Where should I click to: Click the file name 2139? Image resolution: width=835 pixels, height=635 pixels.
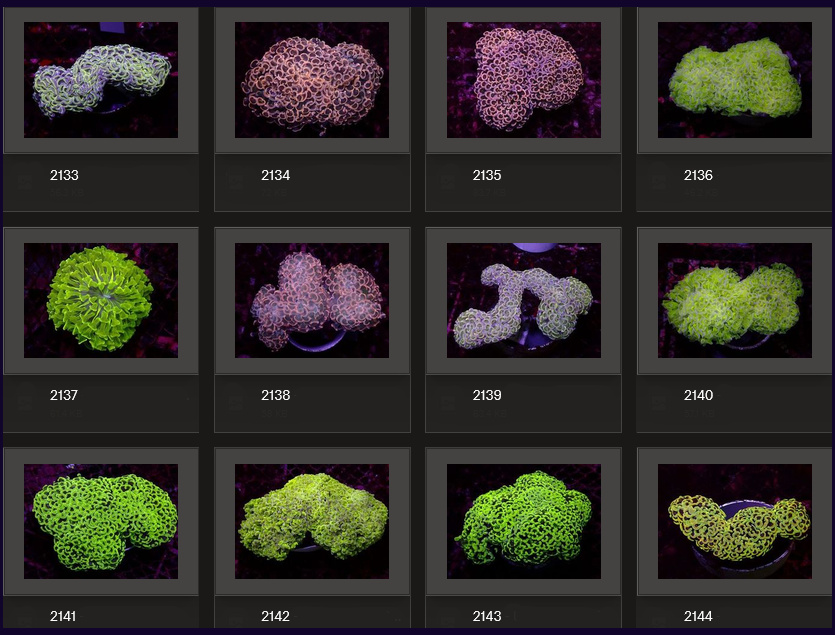487,395
